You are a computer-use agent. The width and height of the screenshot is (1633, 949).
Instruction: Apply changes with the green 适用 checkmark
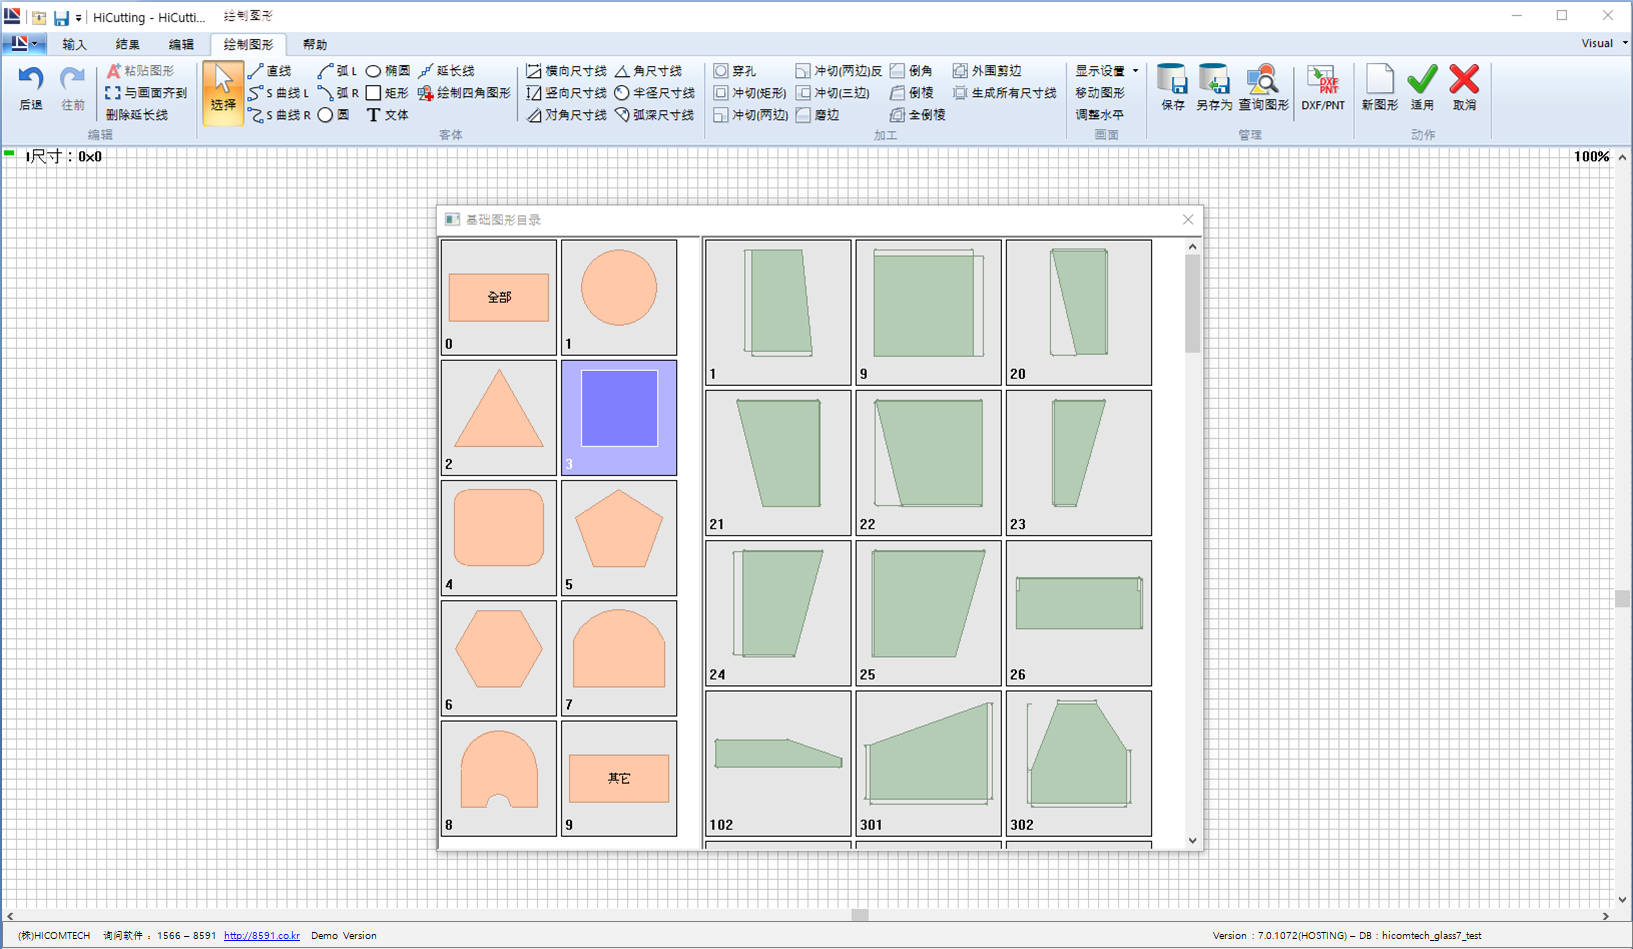pyautogui.click(x=1422, y=87)
